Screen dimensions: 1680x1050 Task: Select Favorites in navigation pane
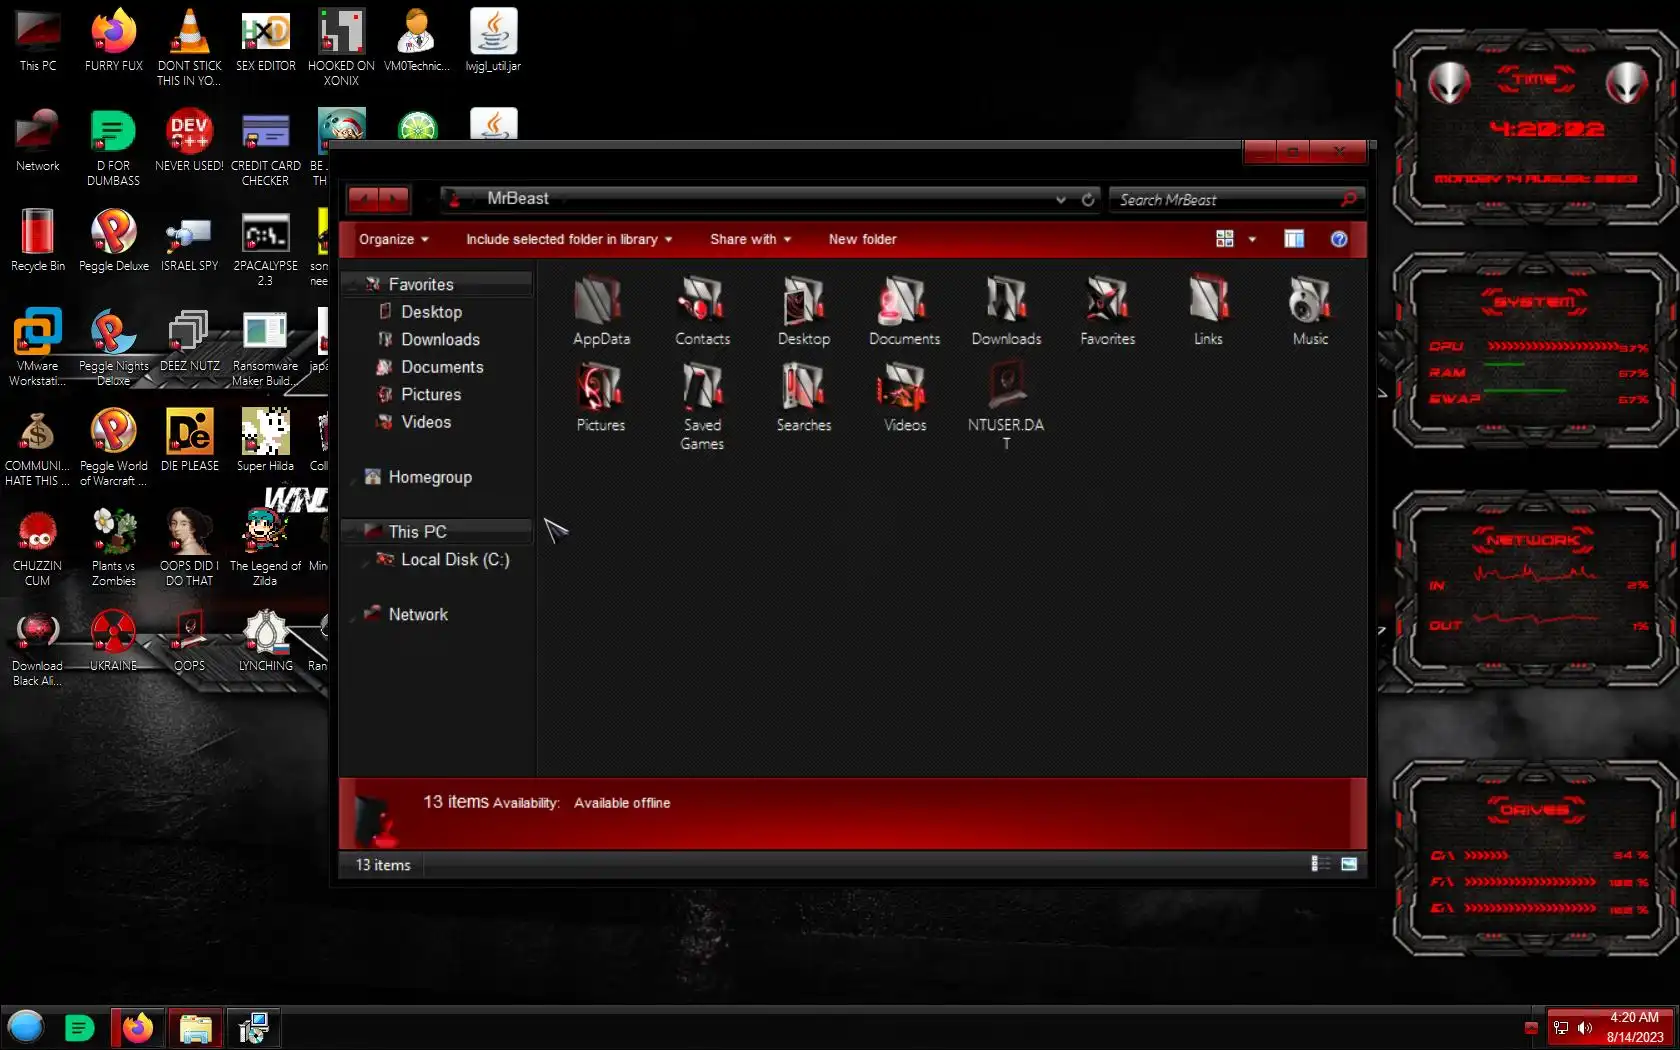tap(439, 284)
